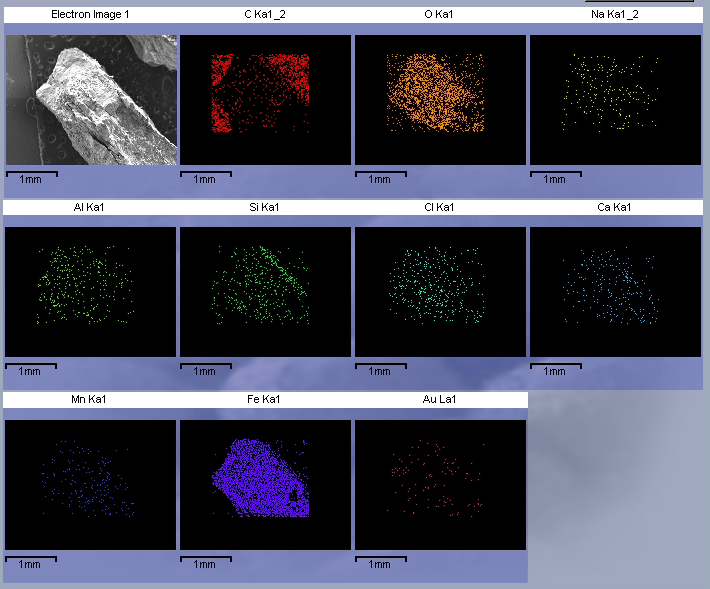The height and width of the screenshot is (589, 710).
Task: Click the 1mm scale bar under the O Ka1 map
Action: click(x=381, y=177)
